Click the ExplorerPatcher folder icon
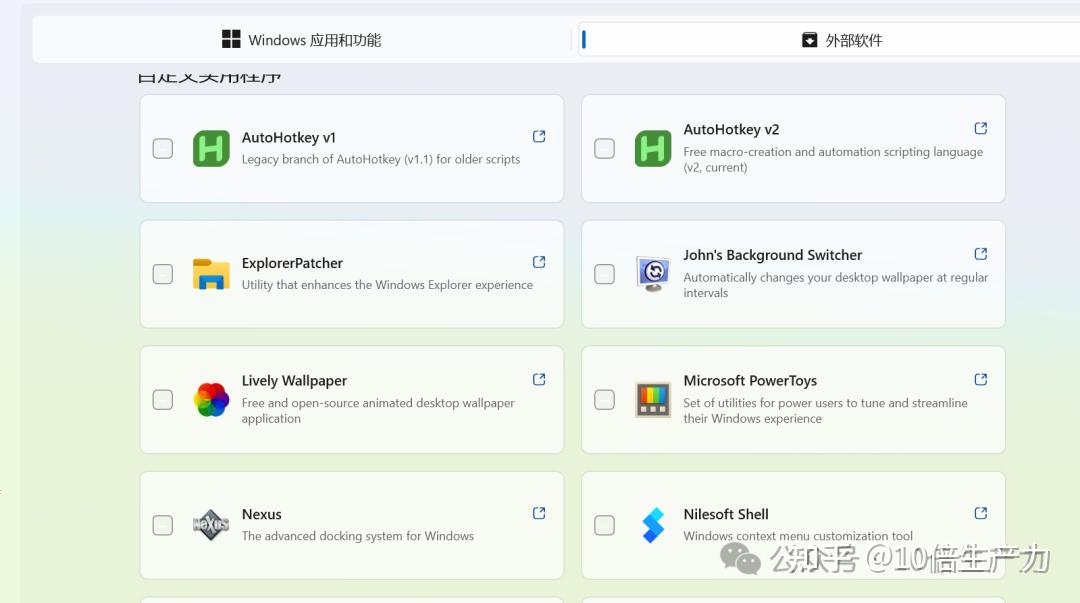The image size is (1080, 603). [211, 274]
